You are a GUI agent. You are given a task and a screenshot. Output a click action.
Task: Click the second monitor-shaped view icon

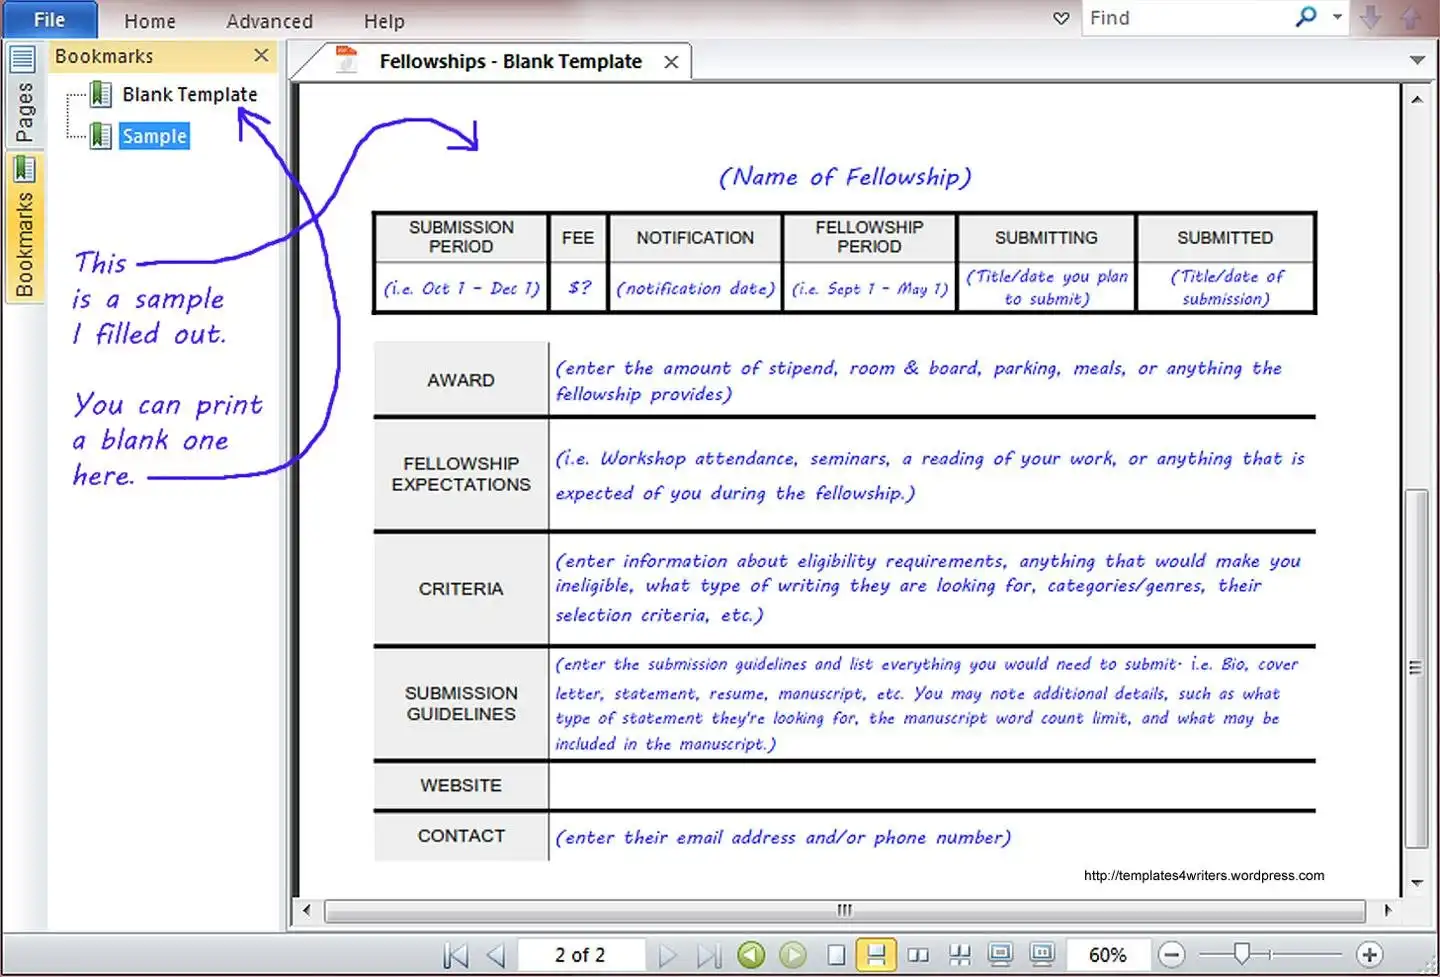(1042, 955)
